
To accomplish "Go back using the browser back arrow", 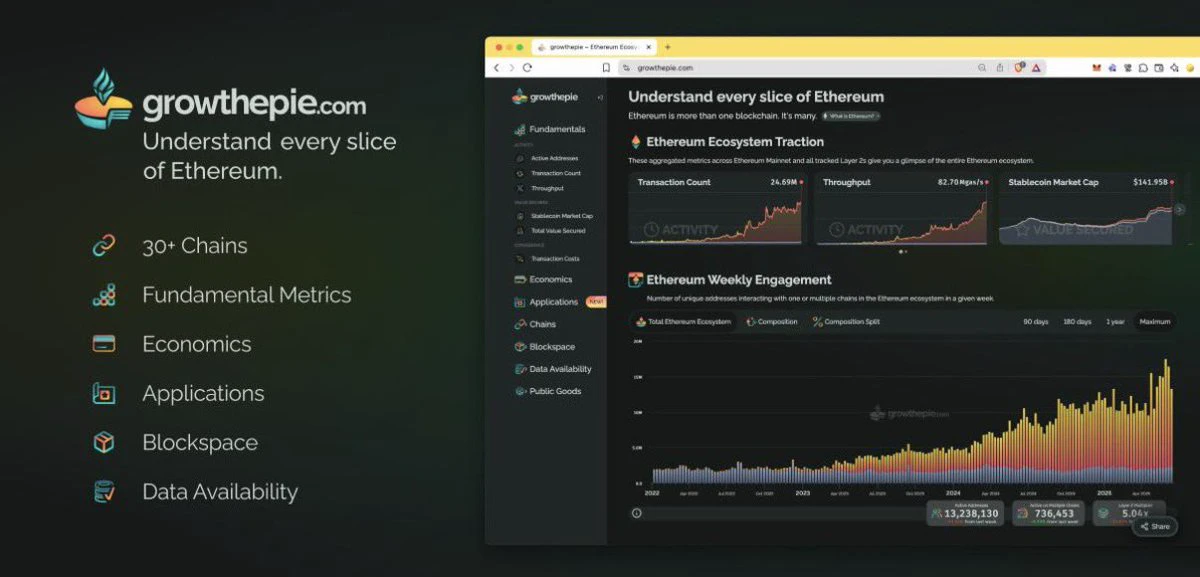I will [x=497, y=68].
